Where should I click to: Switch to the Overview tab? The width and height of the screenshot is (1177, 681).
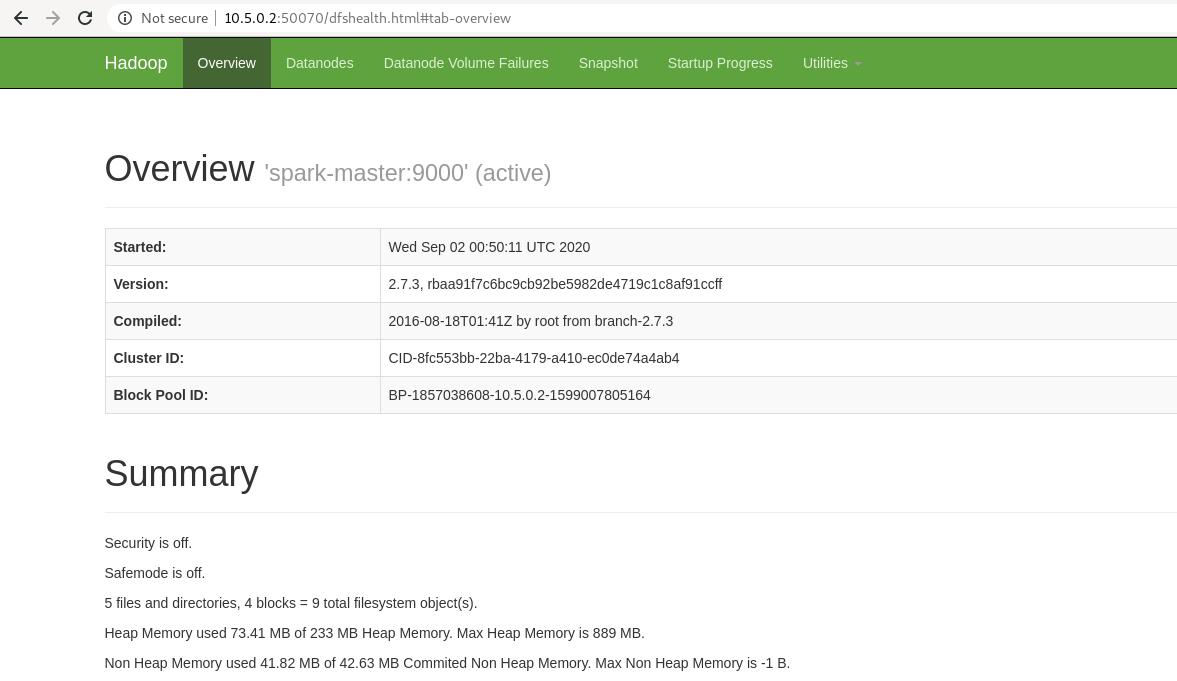click(227, 63)
